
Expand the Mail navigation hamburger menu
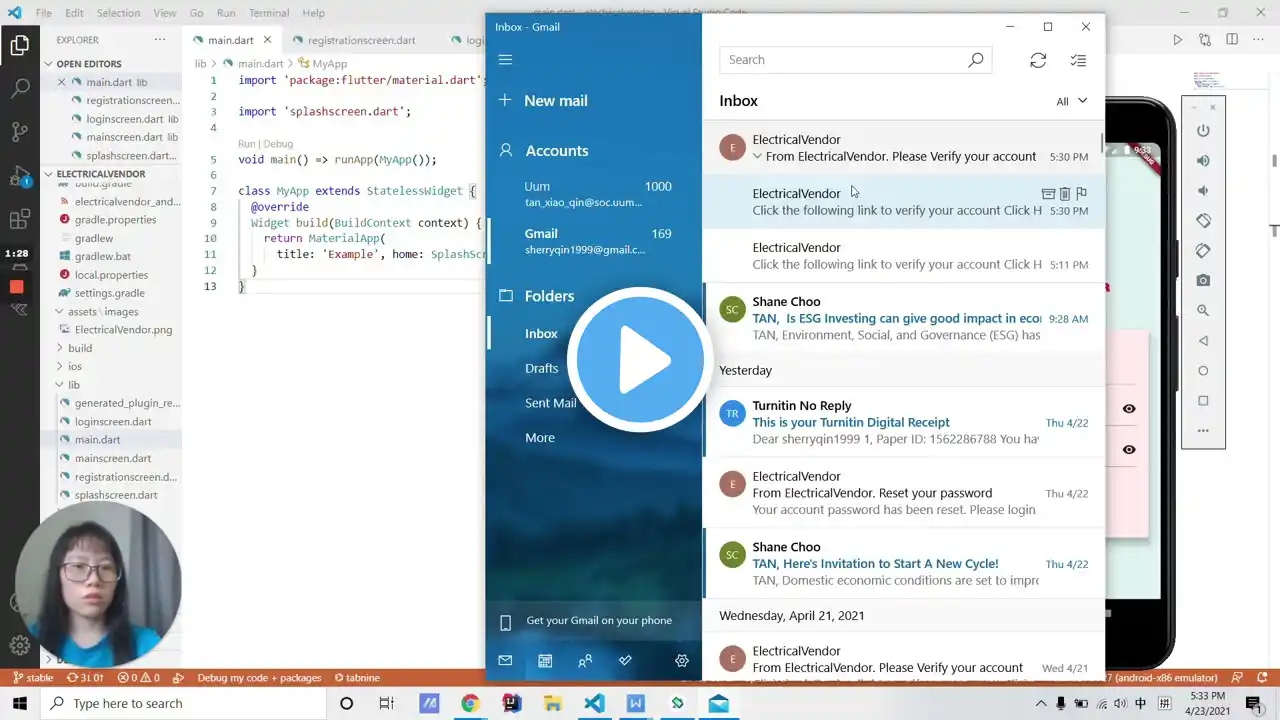505,60
